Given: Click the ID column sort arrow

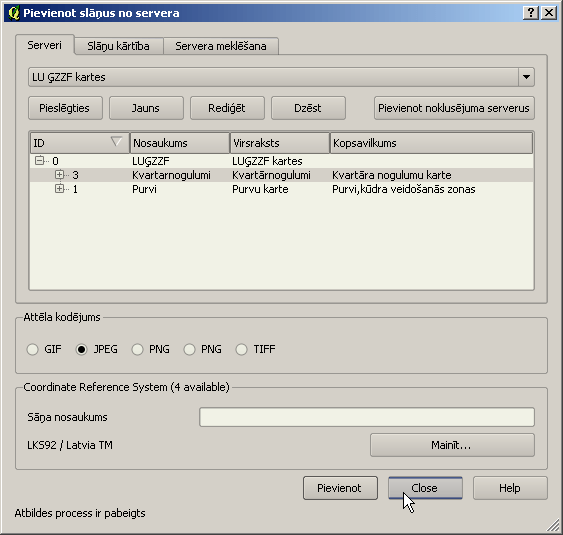Looking at the screenshot, I should [116, 141].
